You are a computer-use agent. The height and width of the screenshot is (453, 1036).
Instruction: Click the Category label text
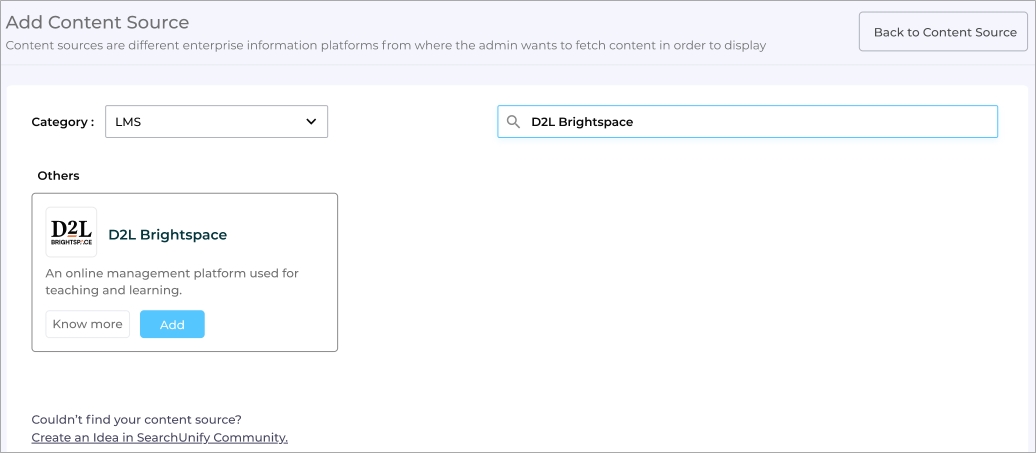62,122
